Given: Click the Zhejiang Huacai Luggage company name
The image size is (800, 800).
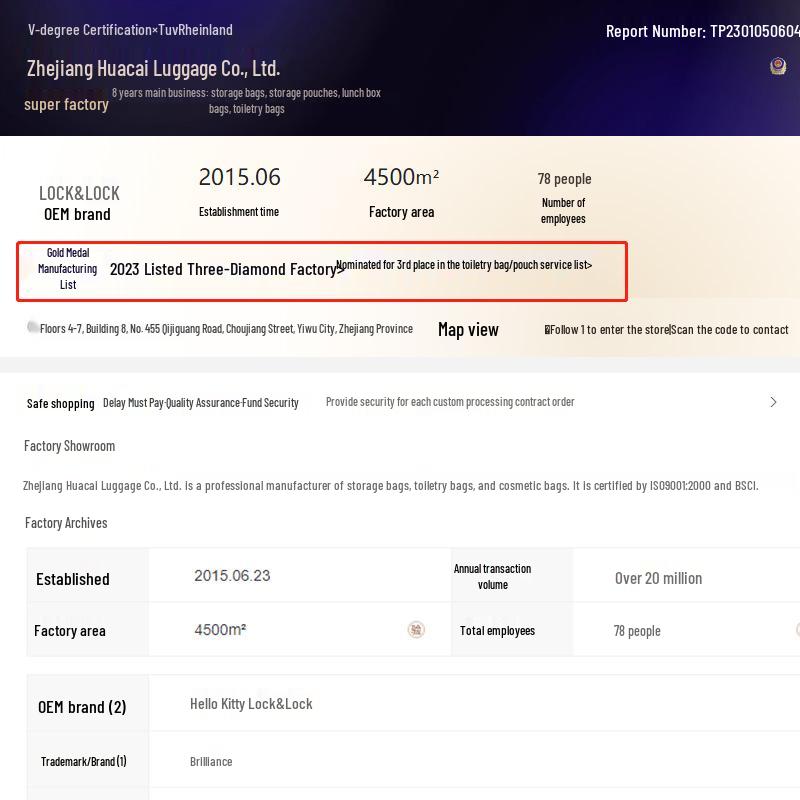Looking at the screenshot, I should 153,69.
